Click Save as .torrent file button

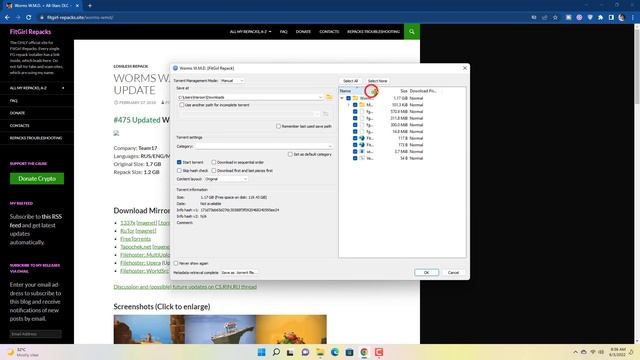(239, 272)
